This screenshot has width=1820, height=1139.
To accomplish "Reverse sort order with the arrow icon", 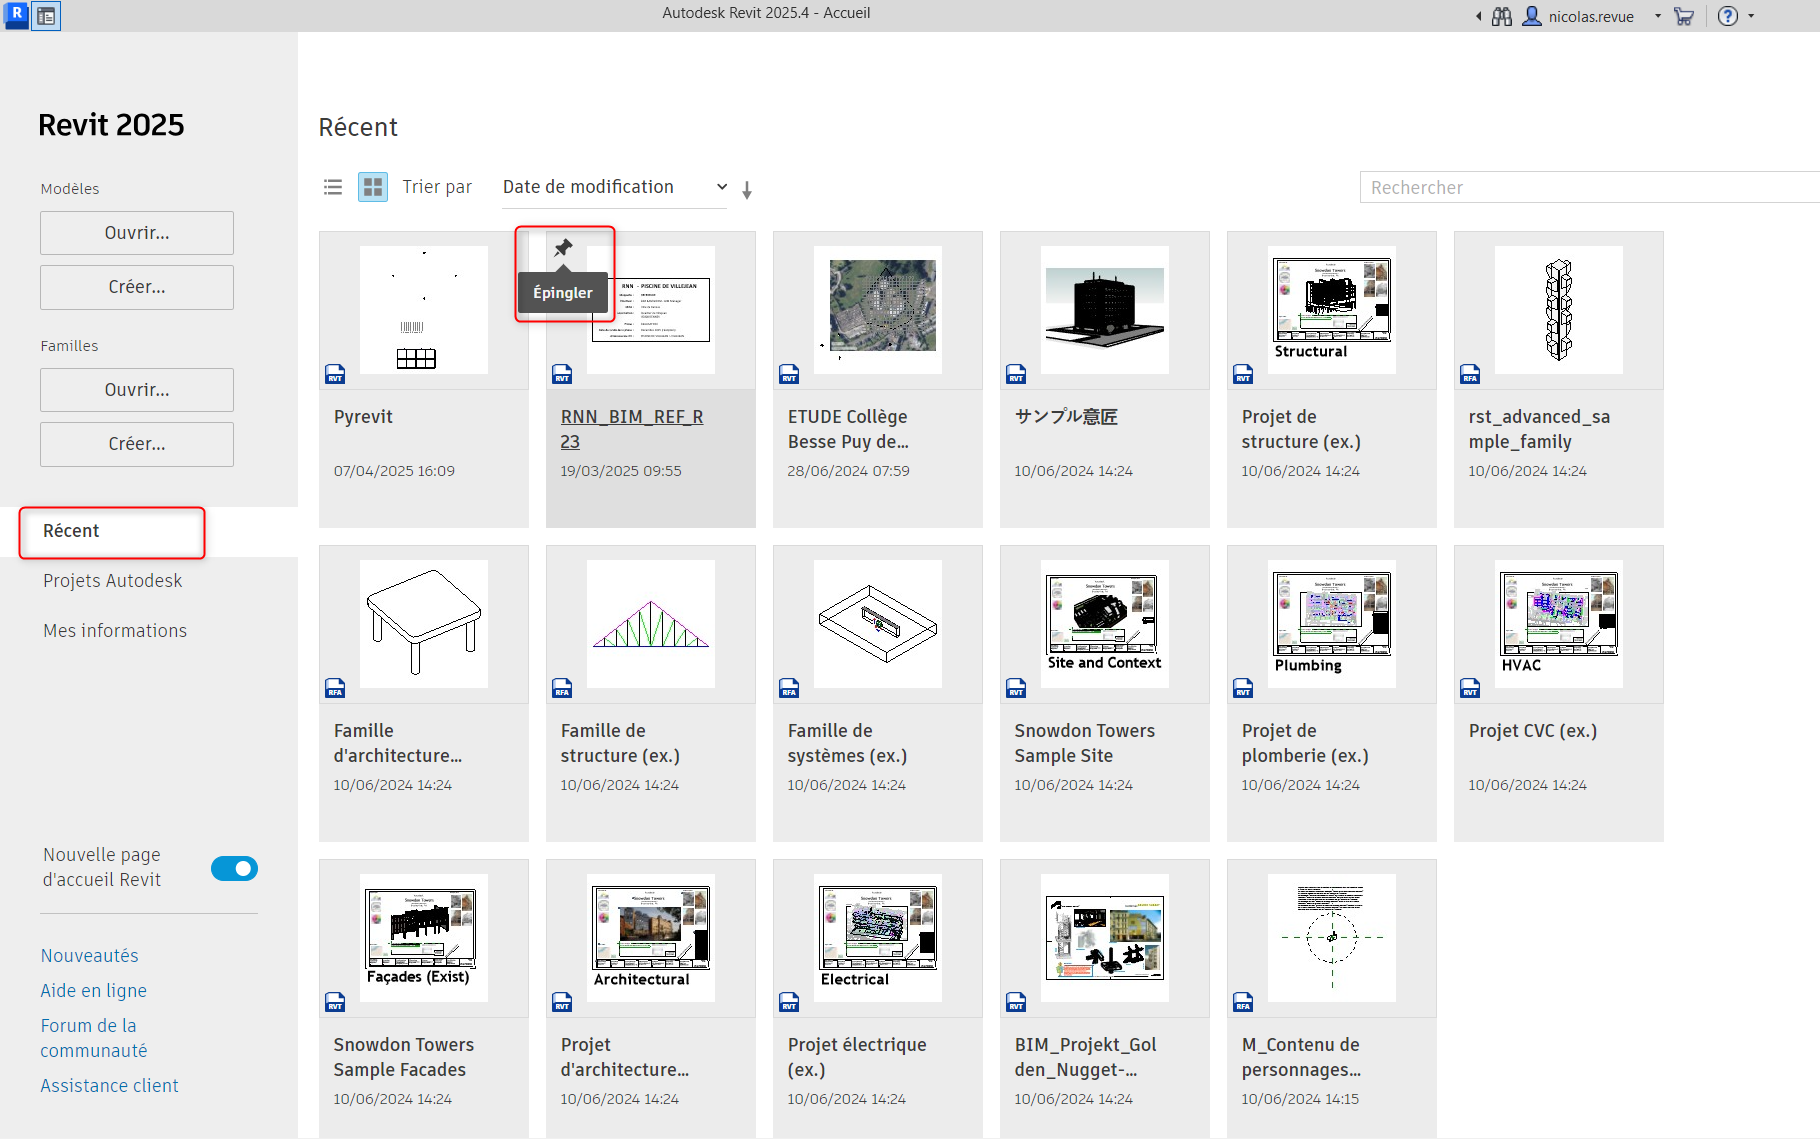I will click(747, 190).
